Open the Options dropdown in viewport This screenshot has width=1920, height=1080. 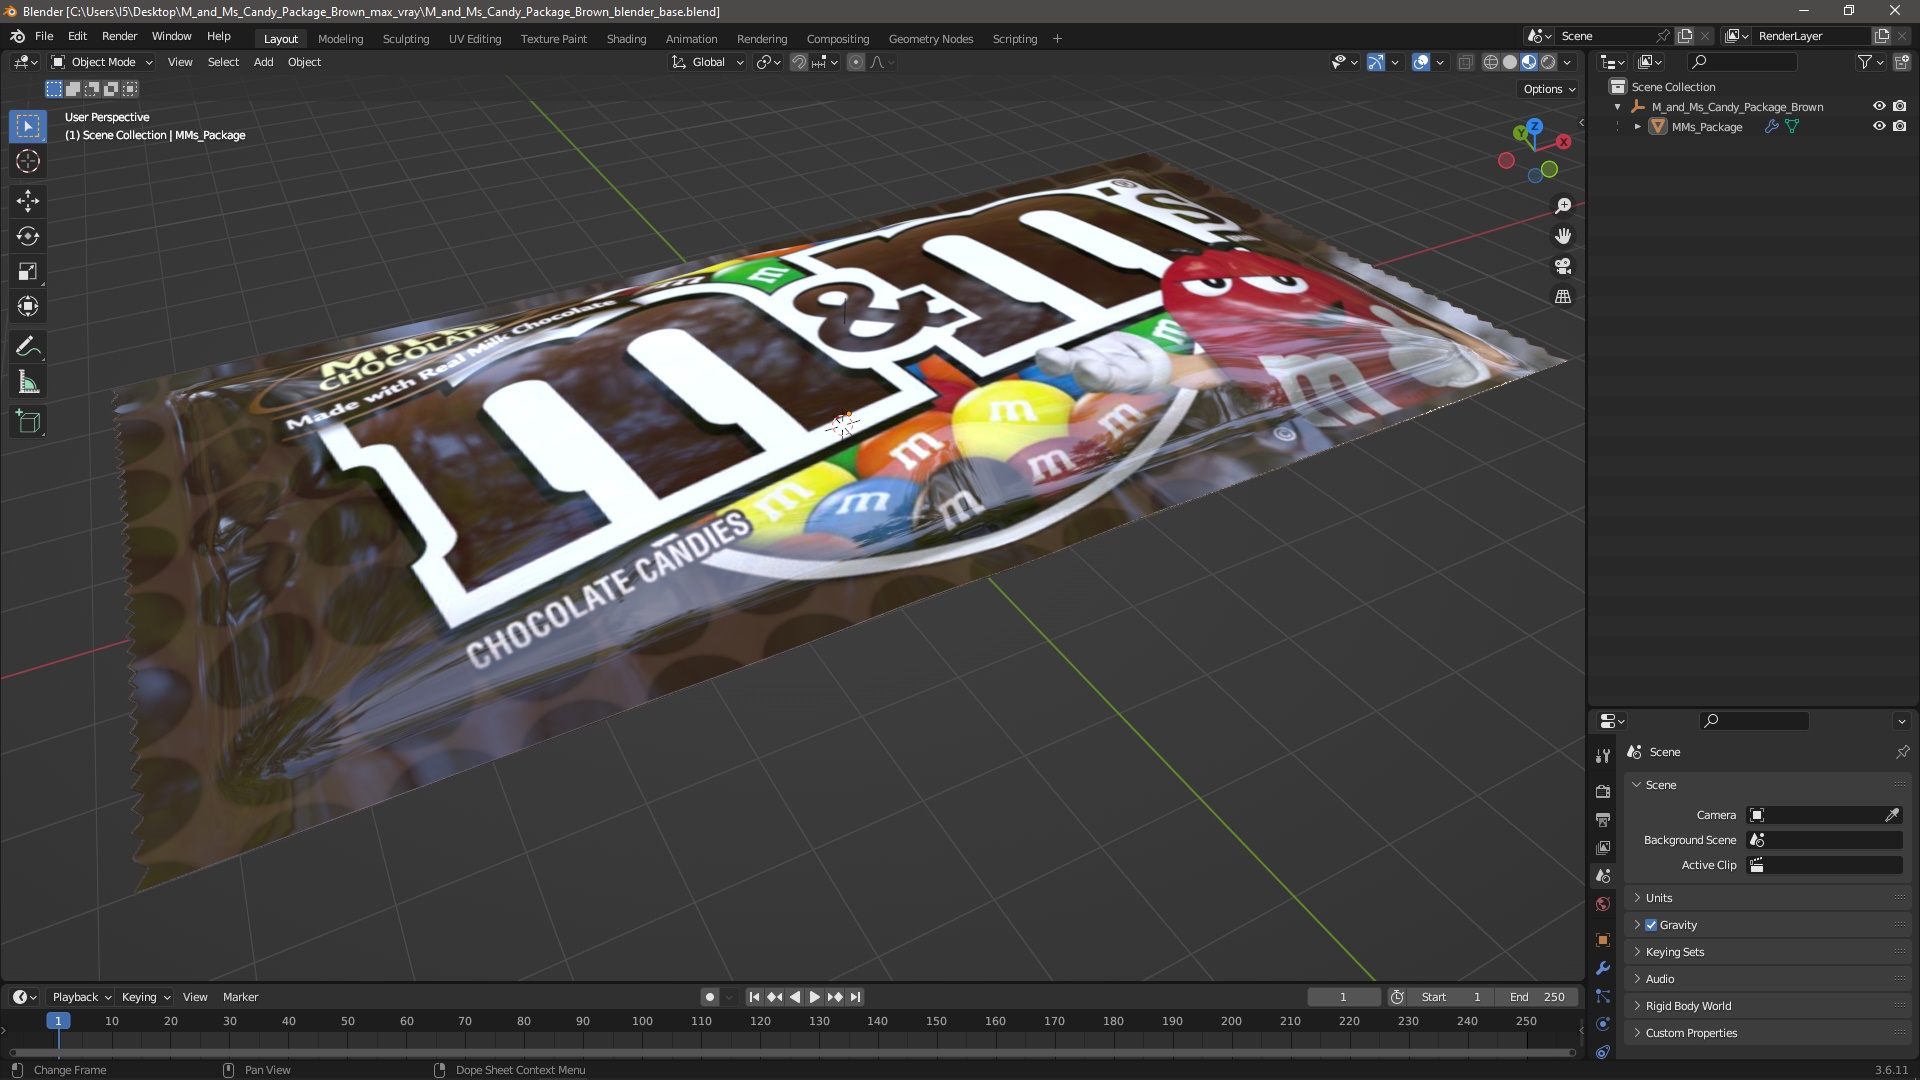(1549, 89)
